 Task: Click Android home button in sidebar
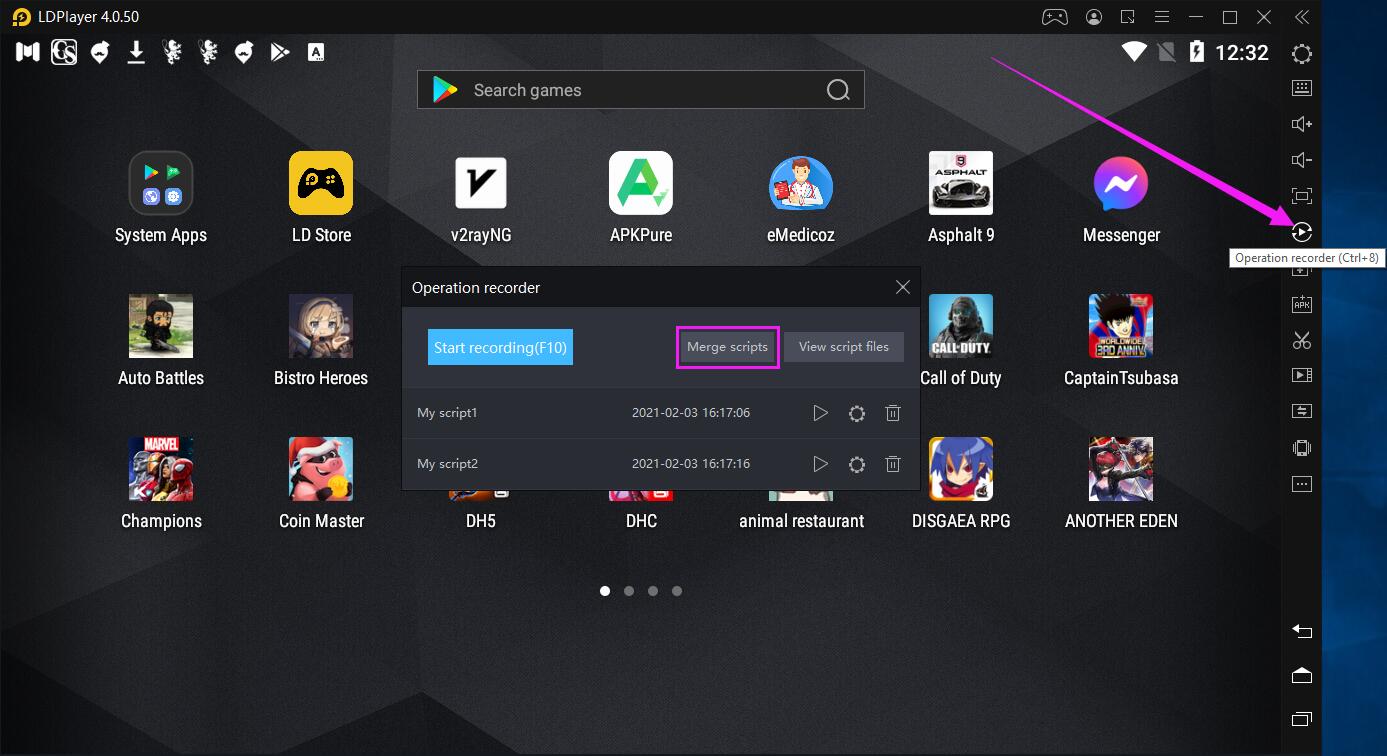pos(1301,675)
